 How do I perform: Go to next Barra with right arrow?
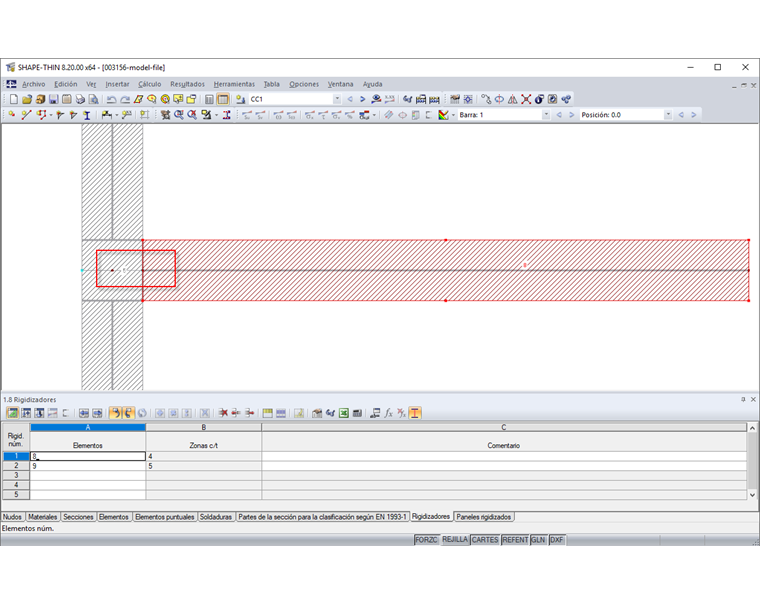[571, 115]
